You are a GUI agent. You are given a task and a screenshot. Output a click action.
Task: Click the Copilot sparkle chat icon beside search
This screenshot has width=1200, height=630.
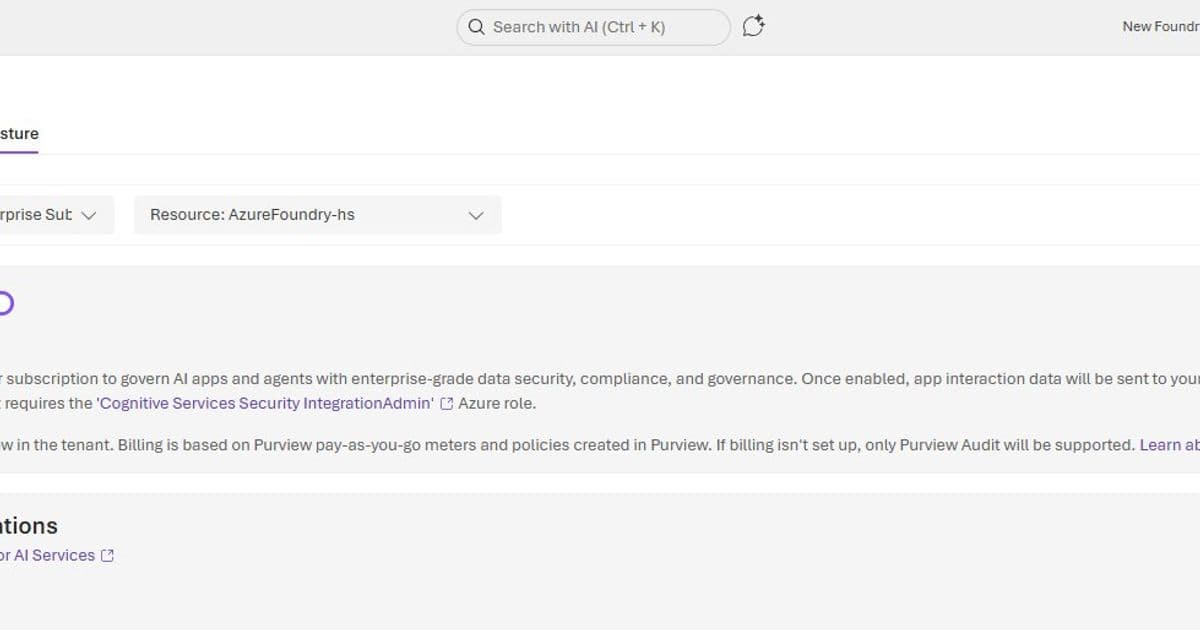coord(752,27)
